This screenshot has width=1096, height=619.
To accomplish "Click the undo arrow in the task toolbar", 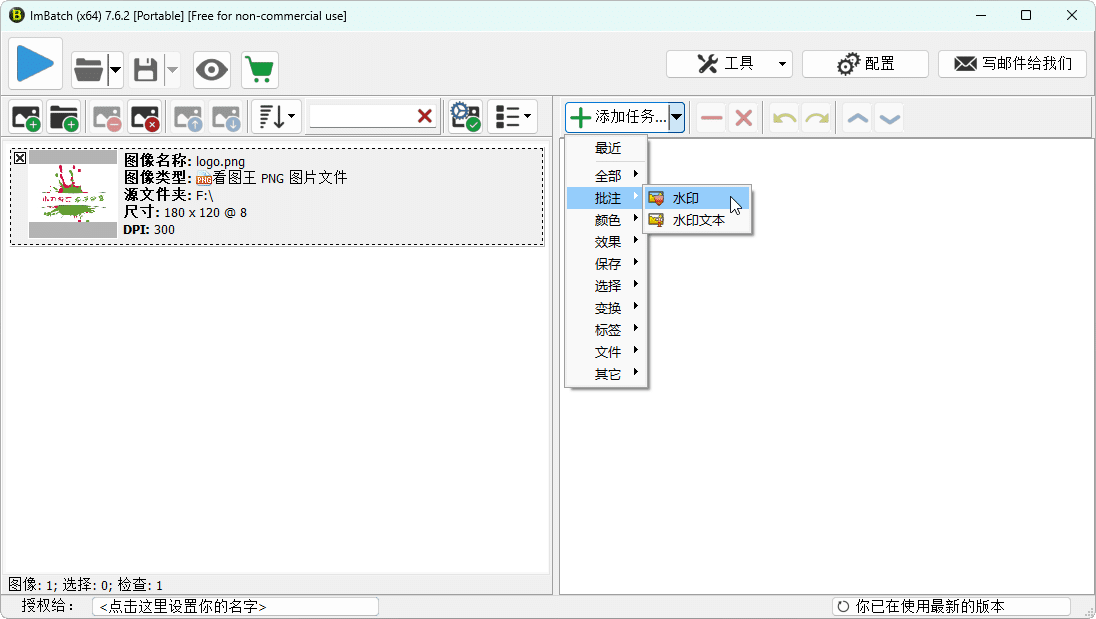I will (x=783, y=117).
